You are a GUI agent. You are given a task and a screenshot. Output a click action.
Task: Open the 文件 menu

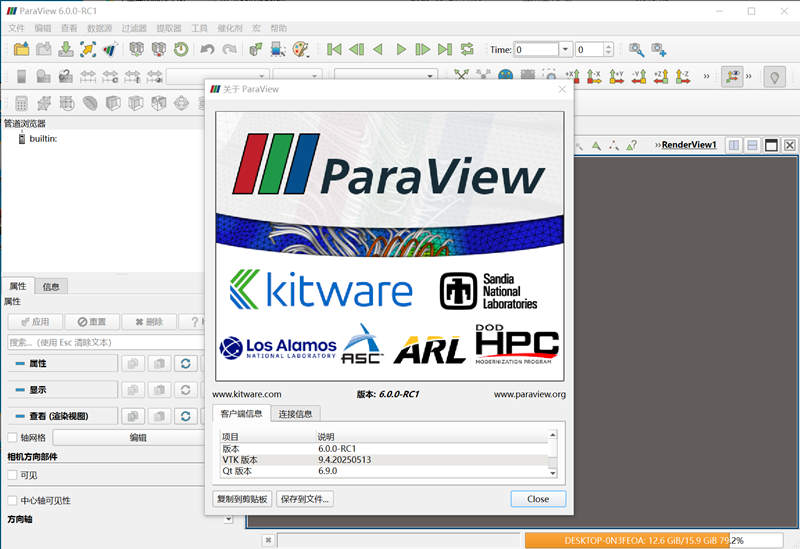16,28
